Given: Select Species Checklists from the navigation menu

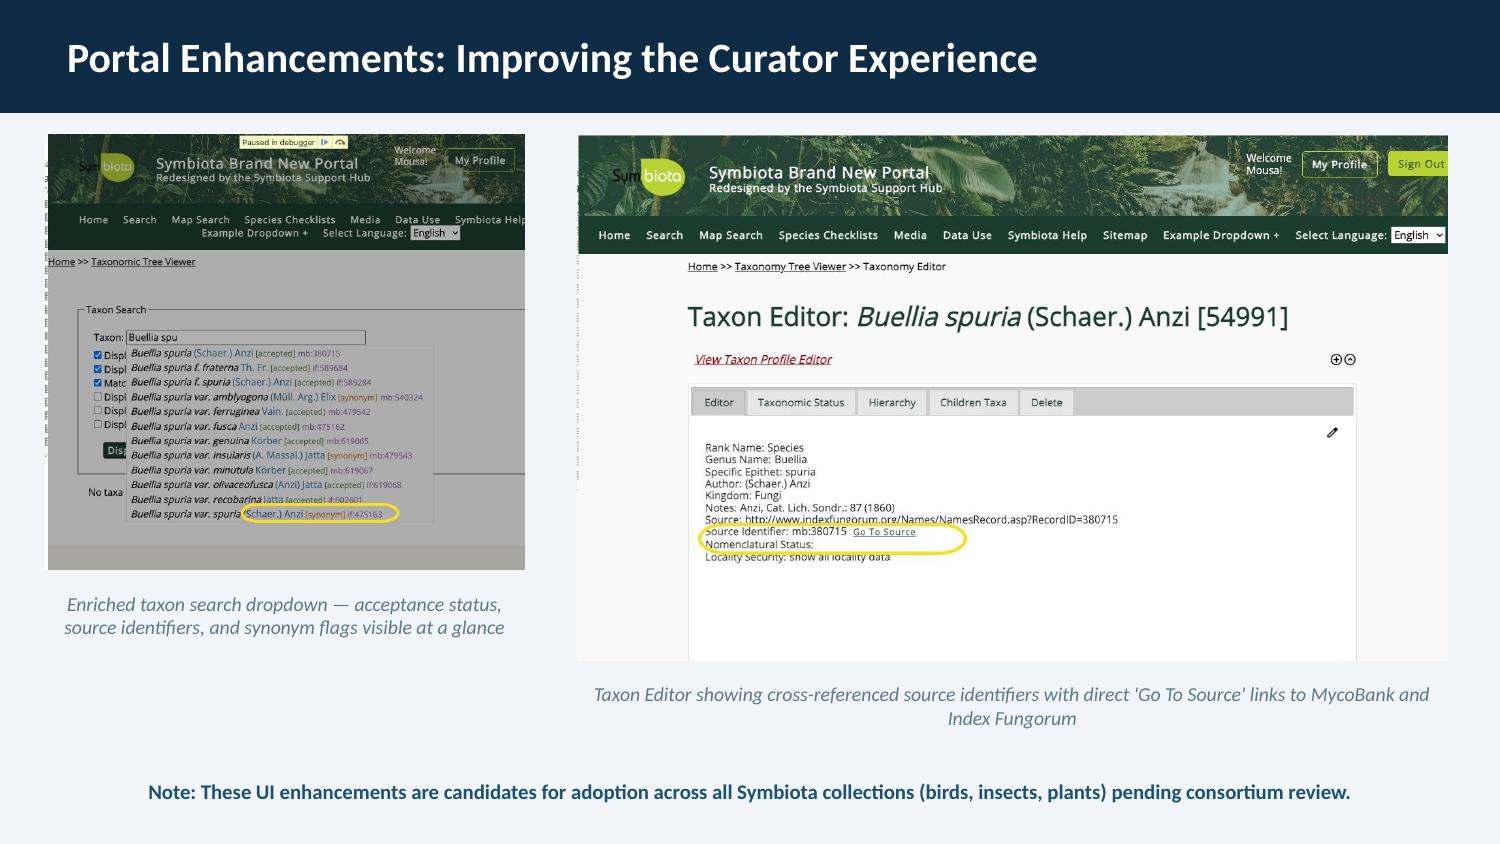Looking at the screenshot, I should pos(828,235).
